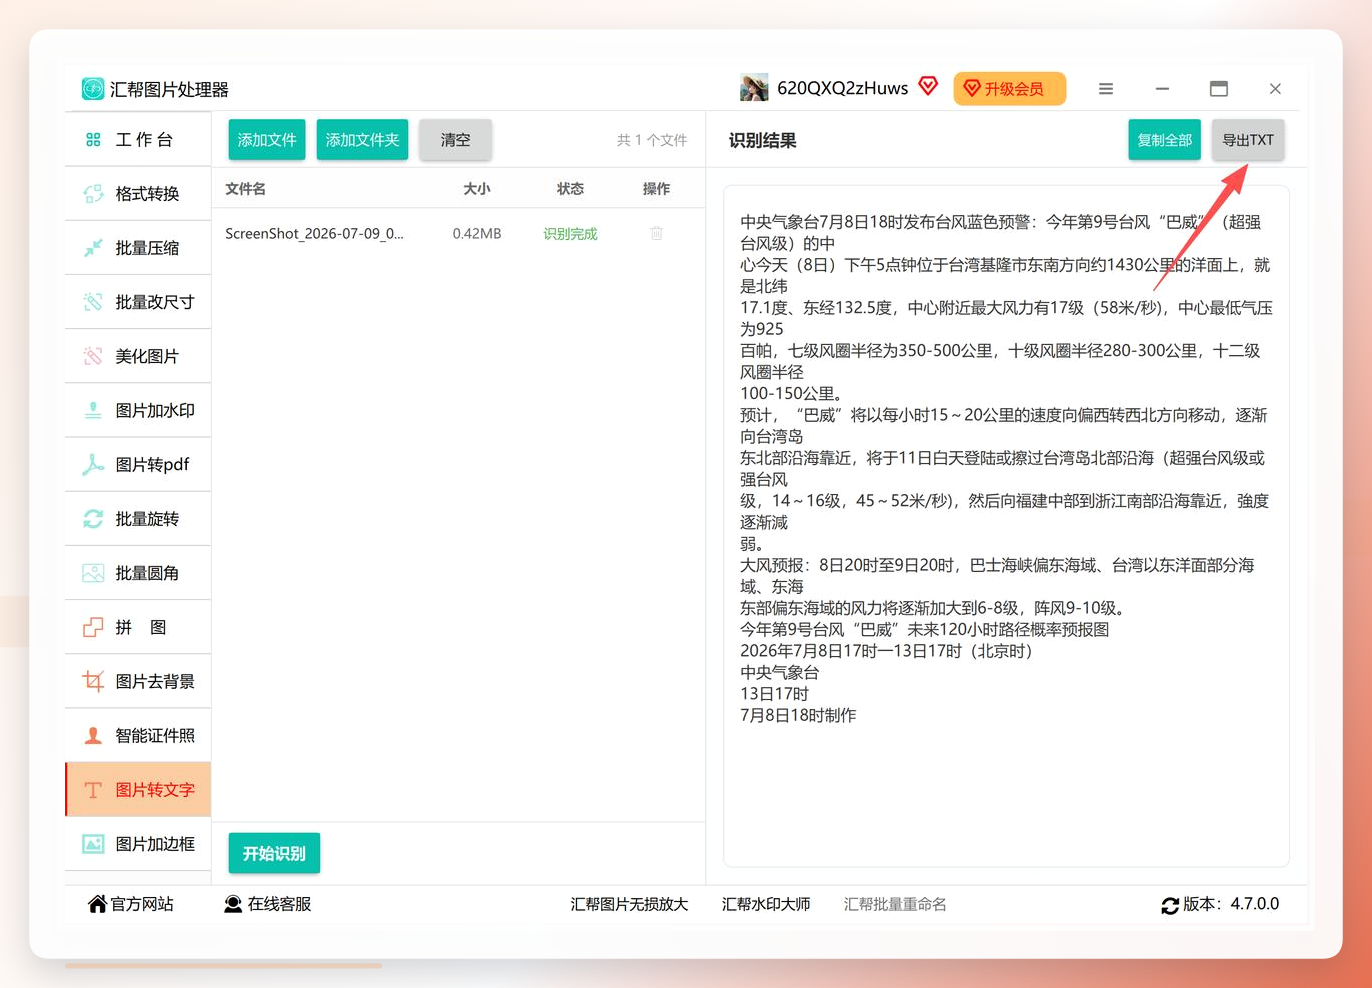Click the 格式转换 sidebar icon
Image resolution: width=1372 pixels, height=988 pixels.
[x=93, y=194]
